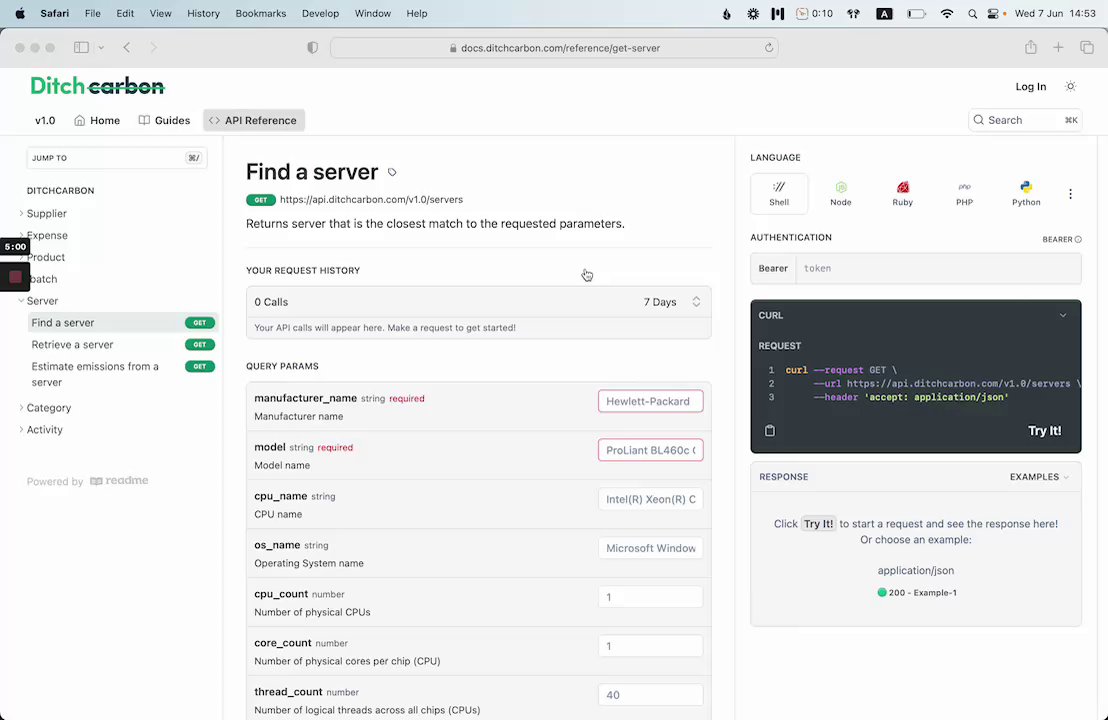Click the privacy shield icon in Safari
1108x720 pixels.
(x=312, y=47)
